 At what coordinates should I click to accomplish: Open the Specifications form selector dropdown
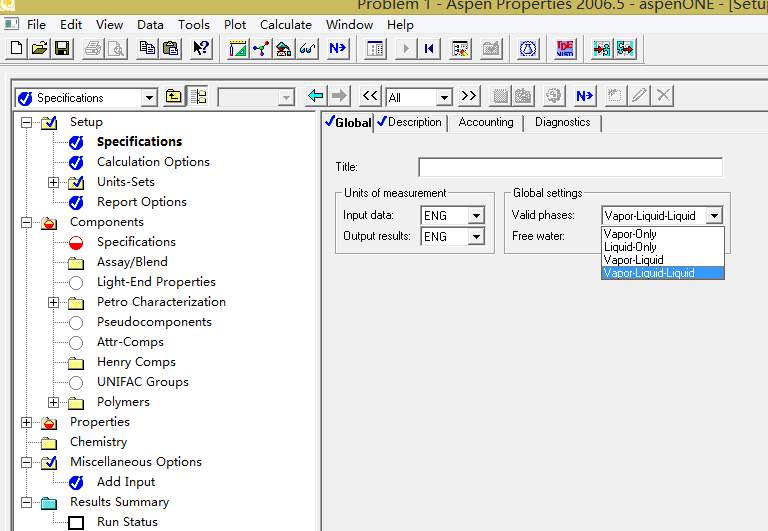(x=149, y=97)
